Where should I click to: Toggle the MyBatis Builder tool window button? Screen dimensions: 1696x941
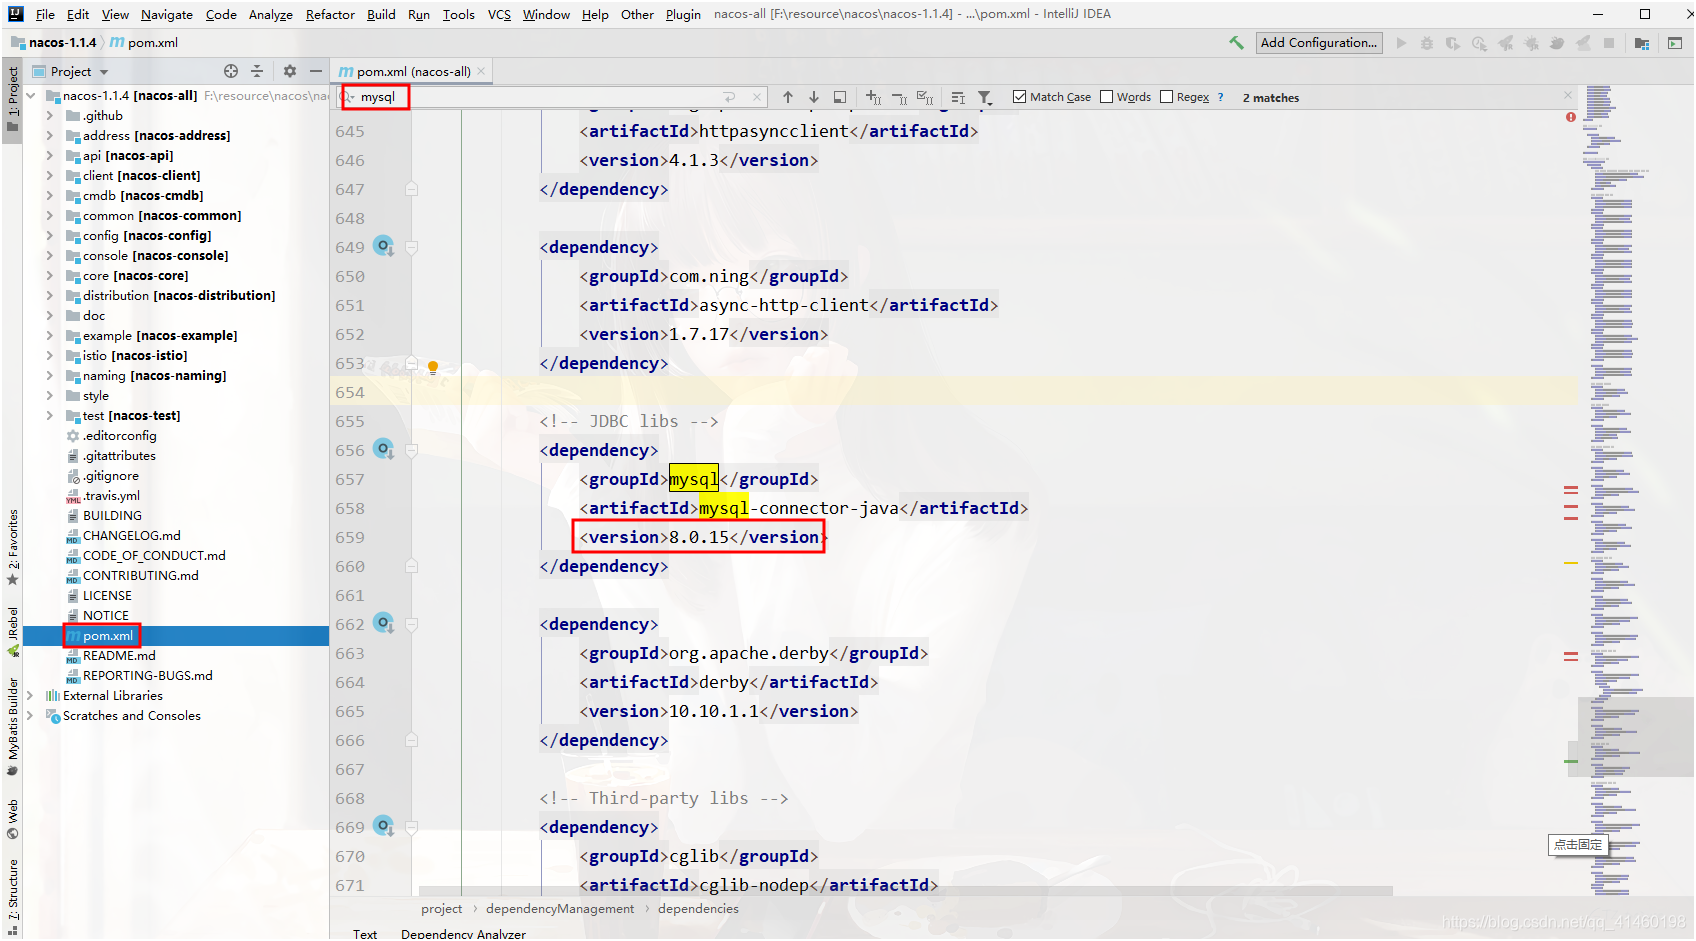pos(12,727)
